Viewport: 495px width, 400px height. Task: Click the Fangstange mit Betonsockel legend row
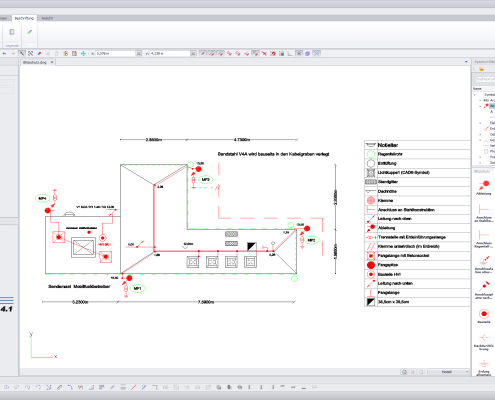pos(417,256)
